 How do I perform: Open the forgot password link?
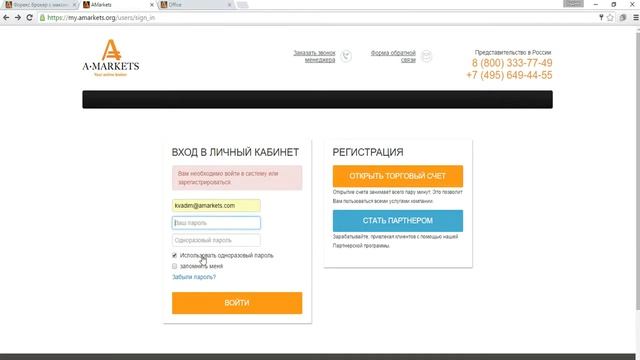[x=194, y=277]
